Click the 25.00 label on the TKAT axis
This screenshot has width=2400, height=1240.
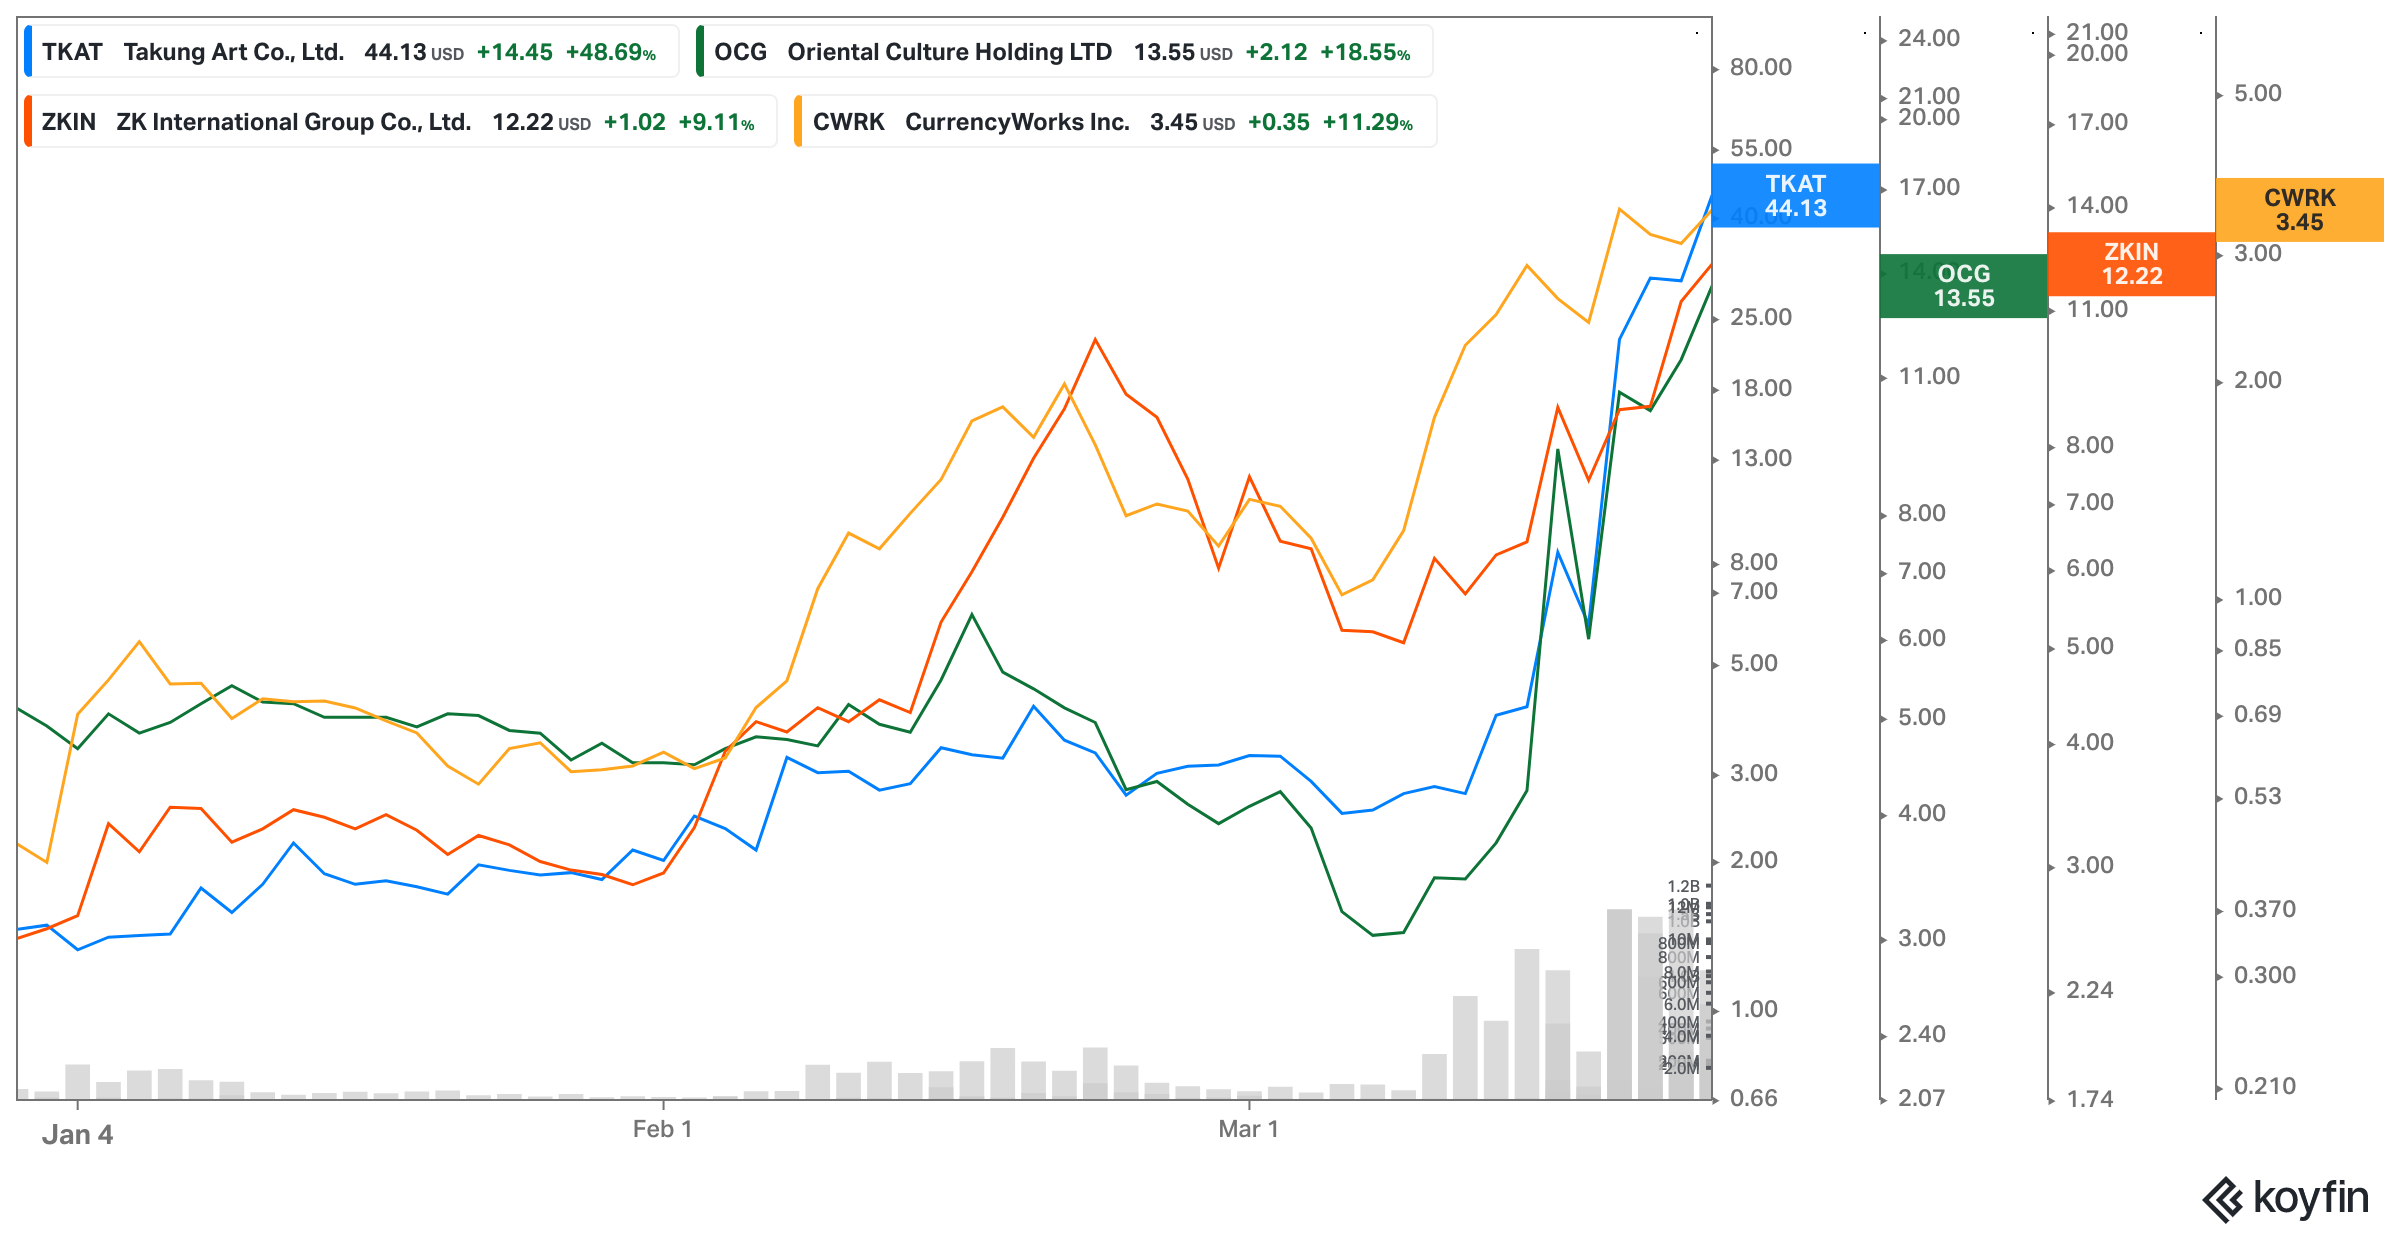coord(1761,317)
